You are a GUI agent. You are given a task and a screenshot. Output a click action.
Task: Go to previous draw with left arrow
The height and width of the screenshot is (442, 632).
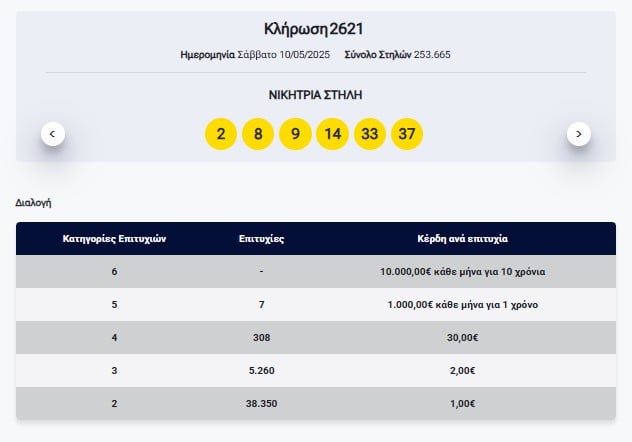click(53, 134)
